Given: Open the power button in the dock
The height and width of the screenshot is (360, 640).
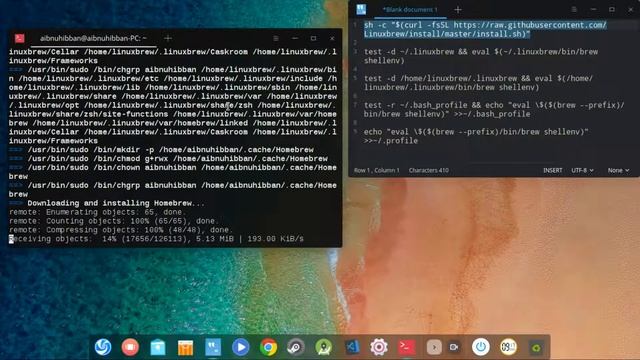Looking at the screenshot, I should point(481,347).
